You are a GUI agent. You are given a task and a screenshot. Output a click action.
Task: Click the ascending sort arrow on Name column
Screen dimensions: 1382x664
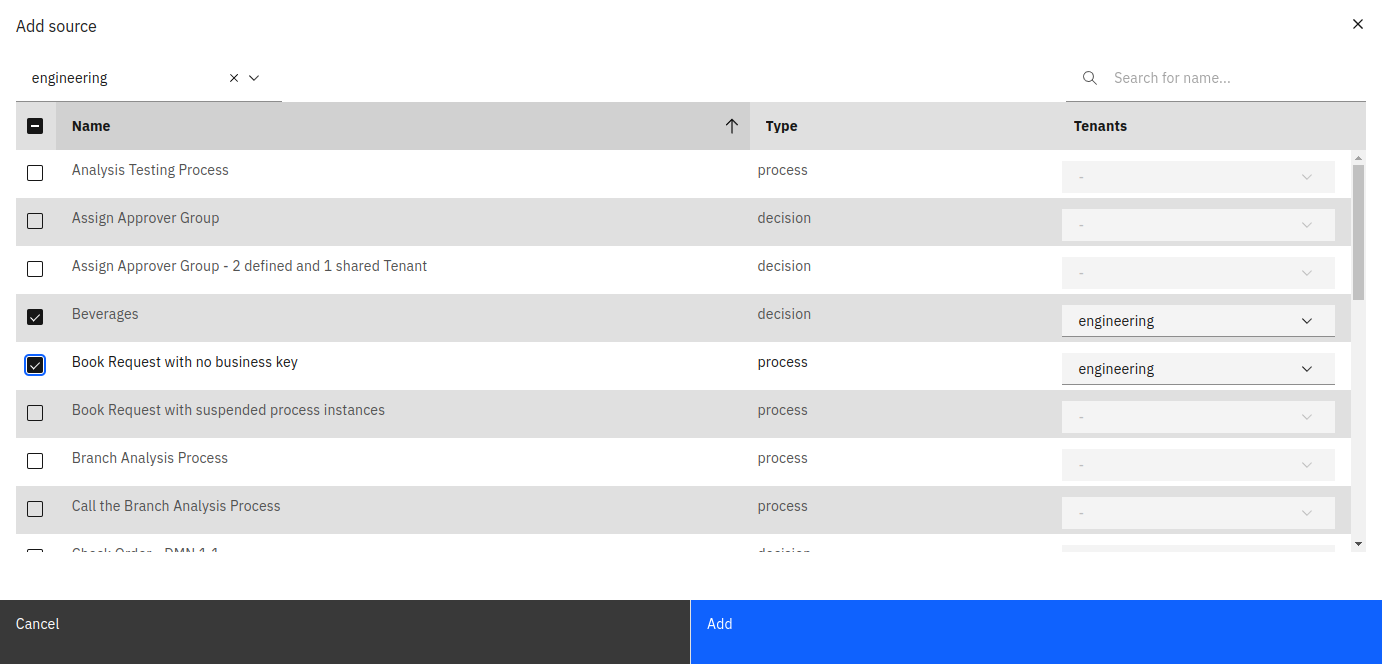[x=731, y=126]
